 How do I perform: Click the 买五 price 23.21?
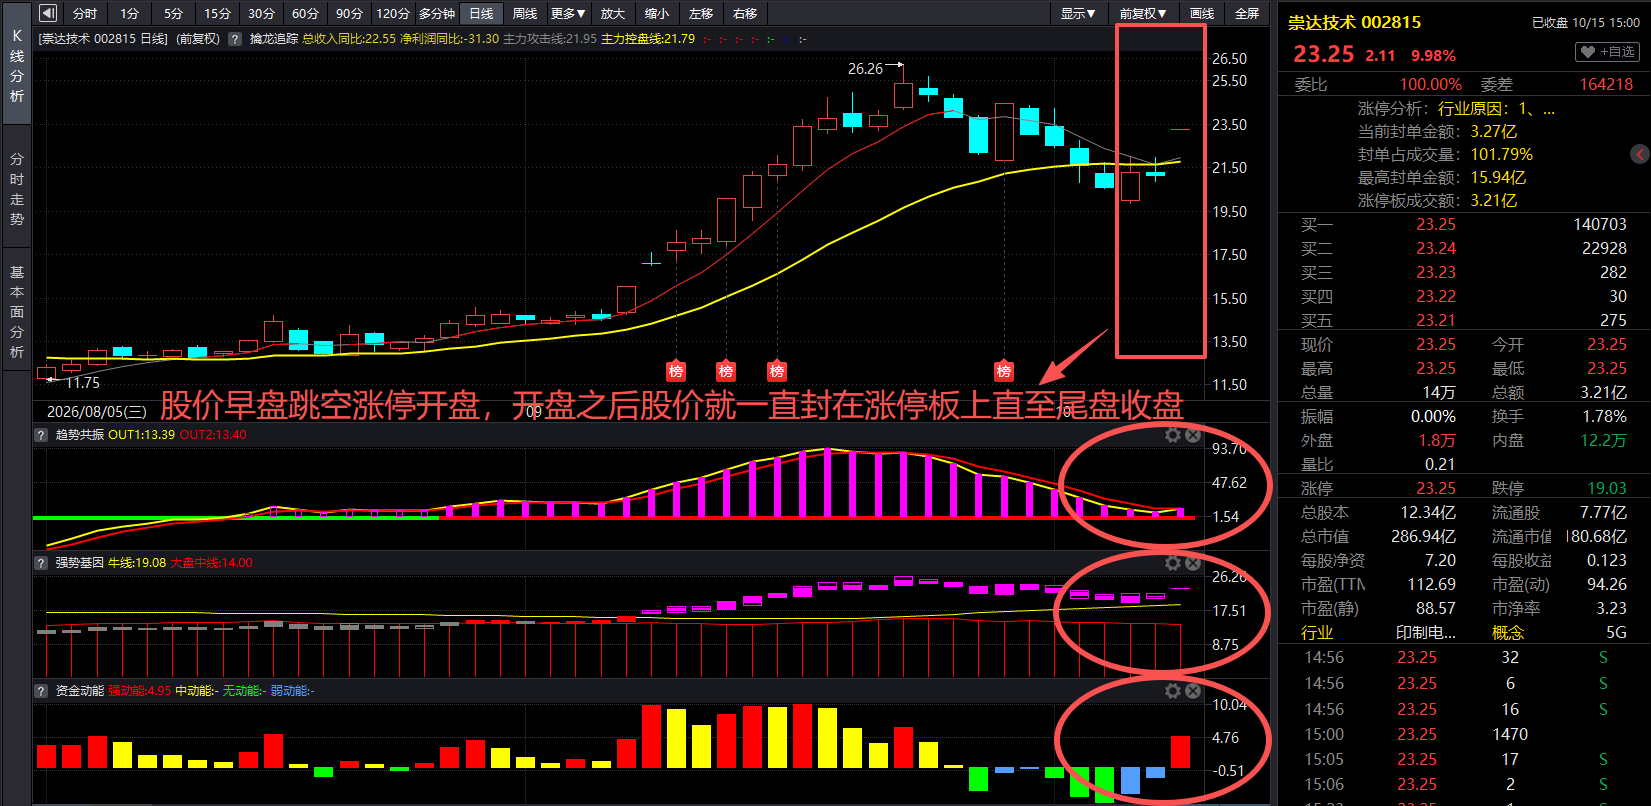pos(1436,320)
